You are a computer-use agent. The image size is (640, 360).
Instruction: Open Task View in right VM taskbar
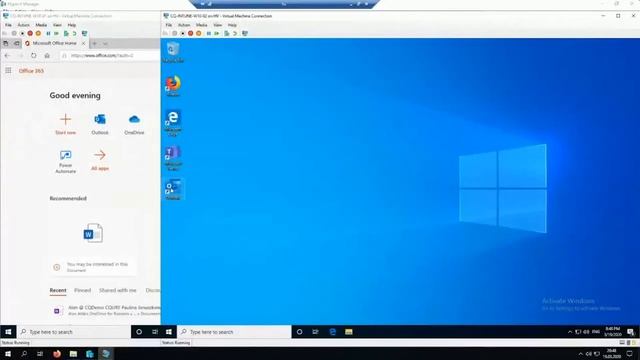tap(316, 332)
